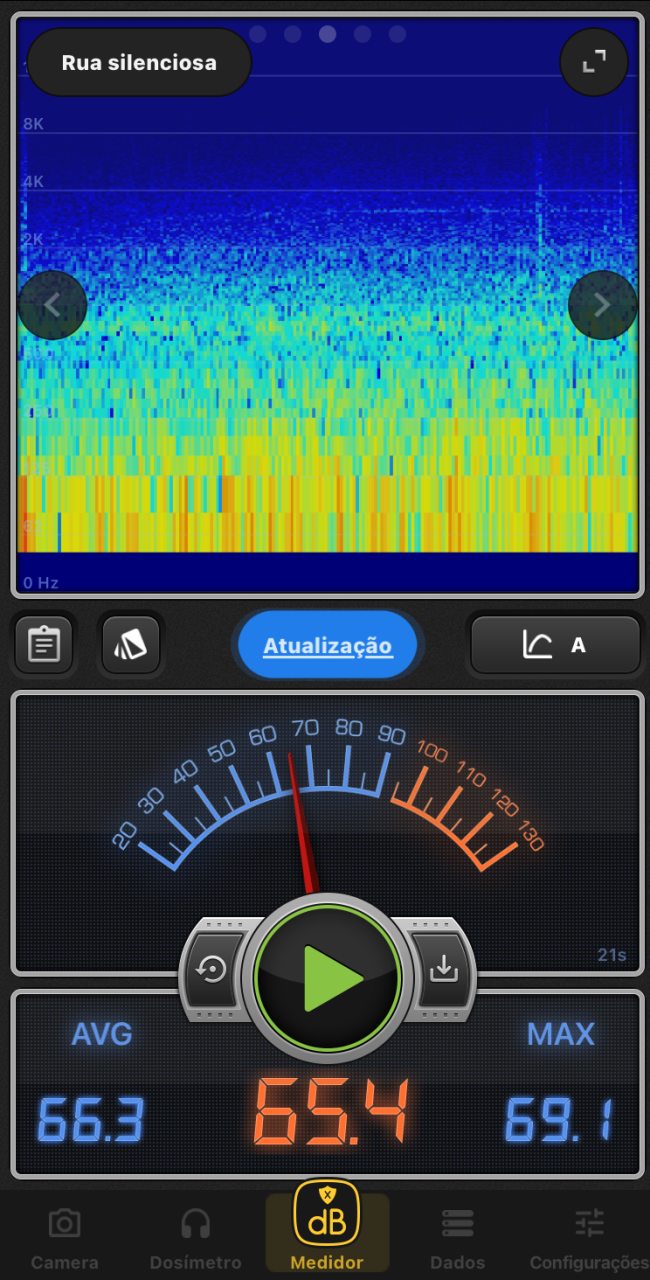Save the recording with download icon

point(441,969)
